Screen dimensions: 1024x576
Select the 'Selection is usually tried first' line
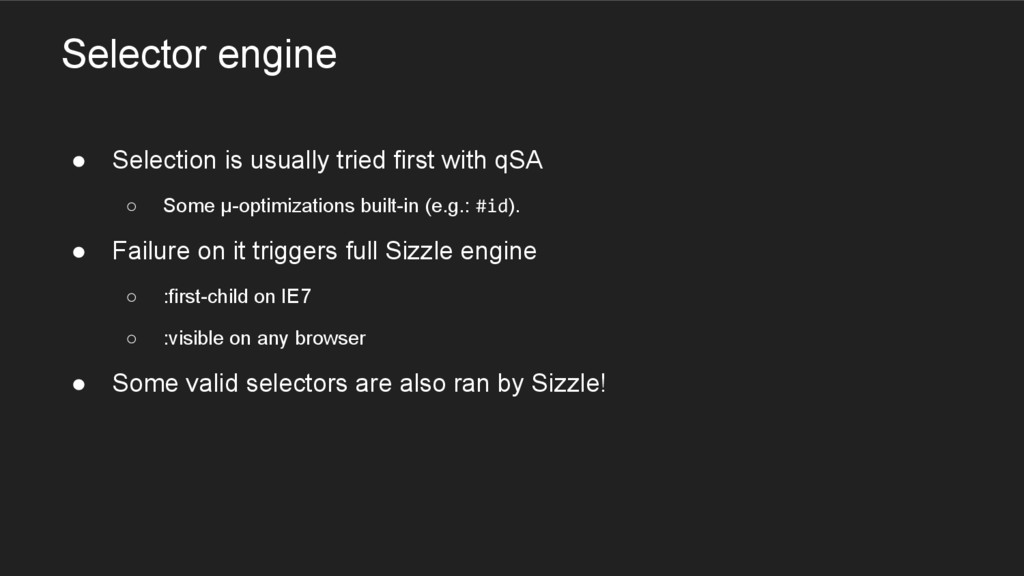pos(327,161)
